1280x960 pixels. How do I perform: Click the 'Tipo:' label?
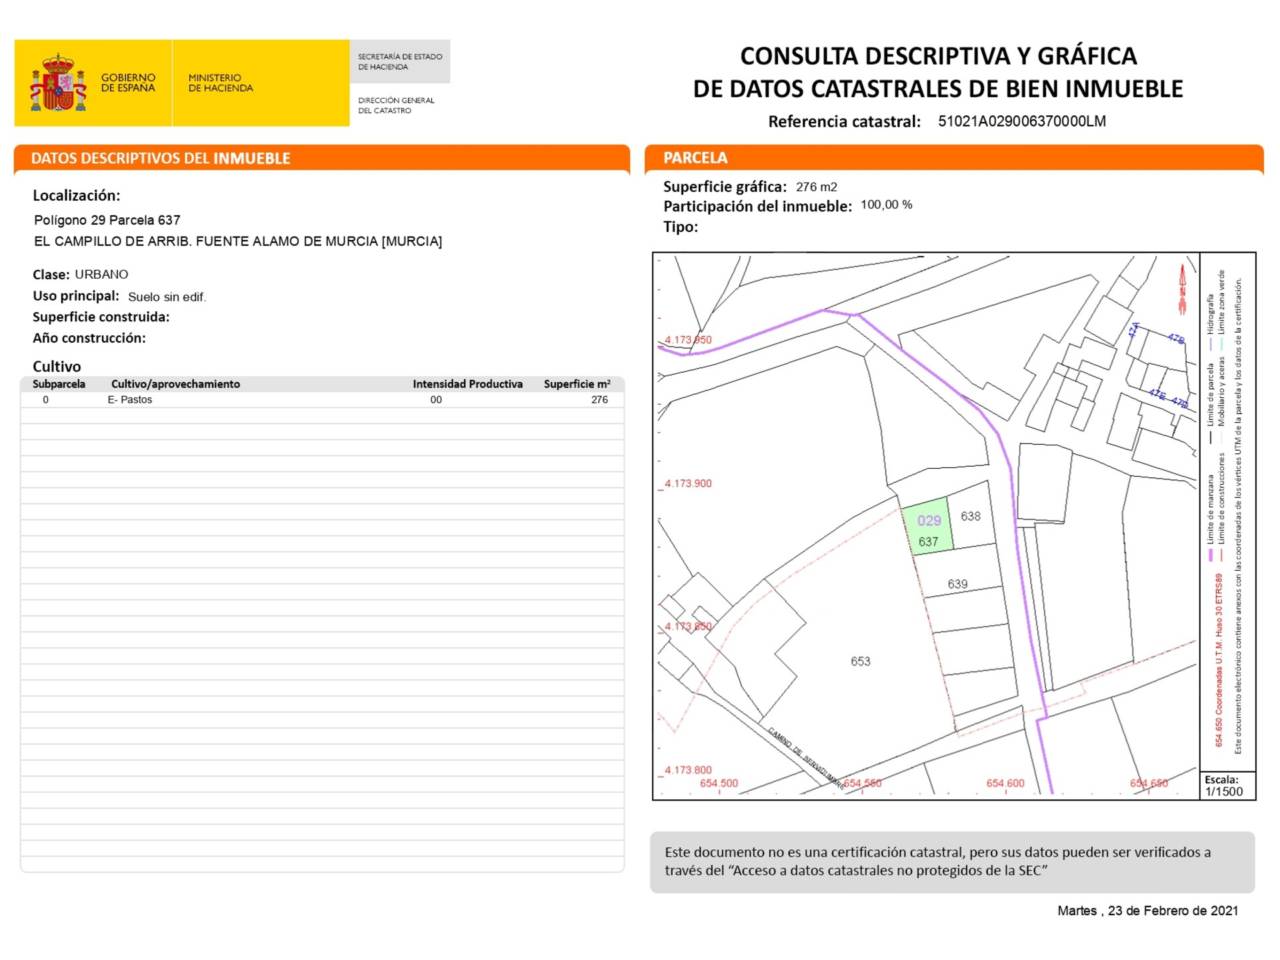(681, 227)
